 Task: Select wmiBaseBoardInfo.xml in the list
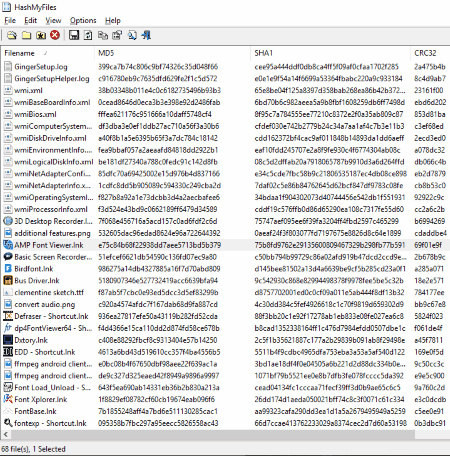pos(52,102)
